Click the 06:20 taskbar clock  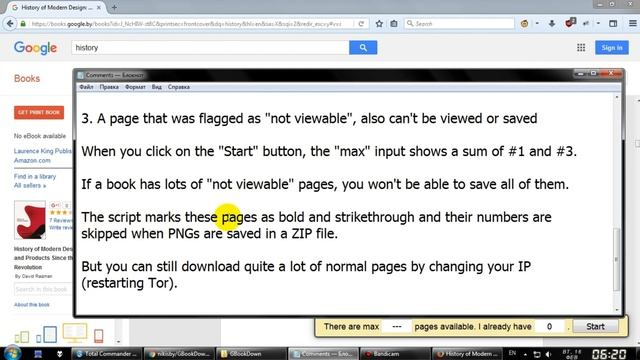[609, 354]
